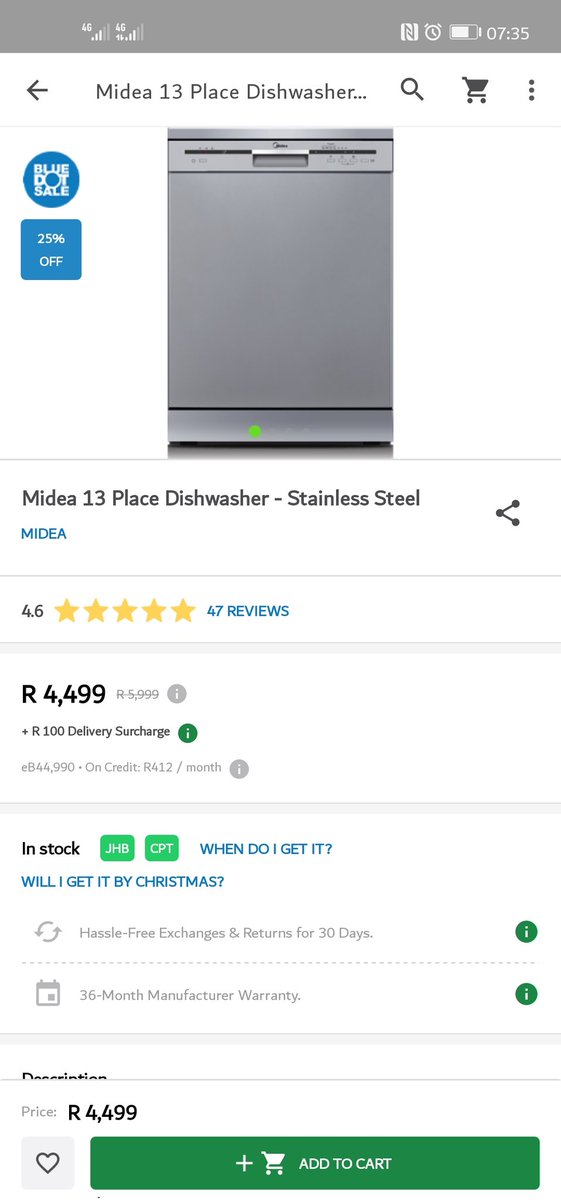Image resolution: width=561 pixels, height=1200 pixels.
Task: Share product via share icon
Action: pyautogui.click(x=508, y=514)
